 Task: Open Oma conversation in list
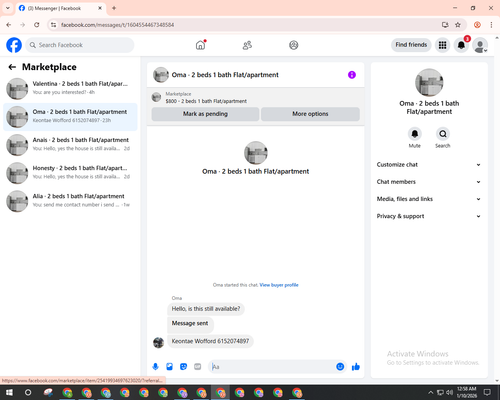click(70, 117)
